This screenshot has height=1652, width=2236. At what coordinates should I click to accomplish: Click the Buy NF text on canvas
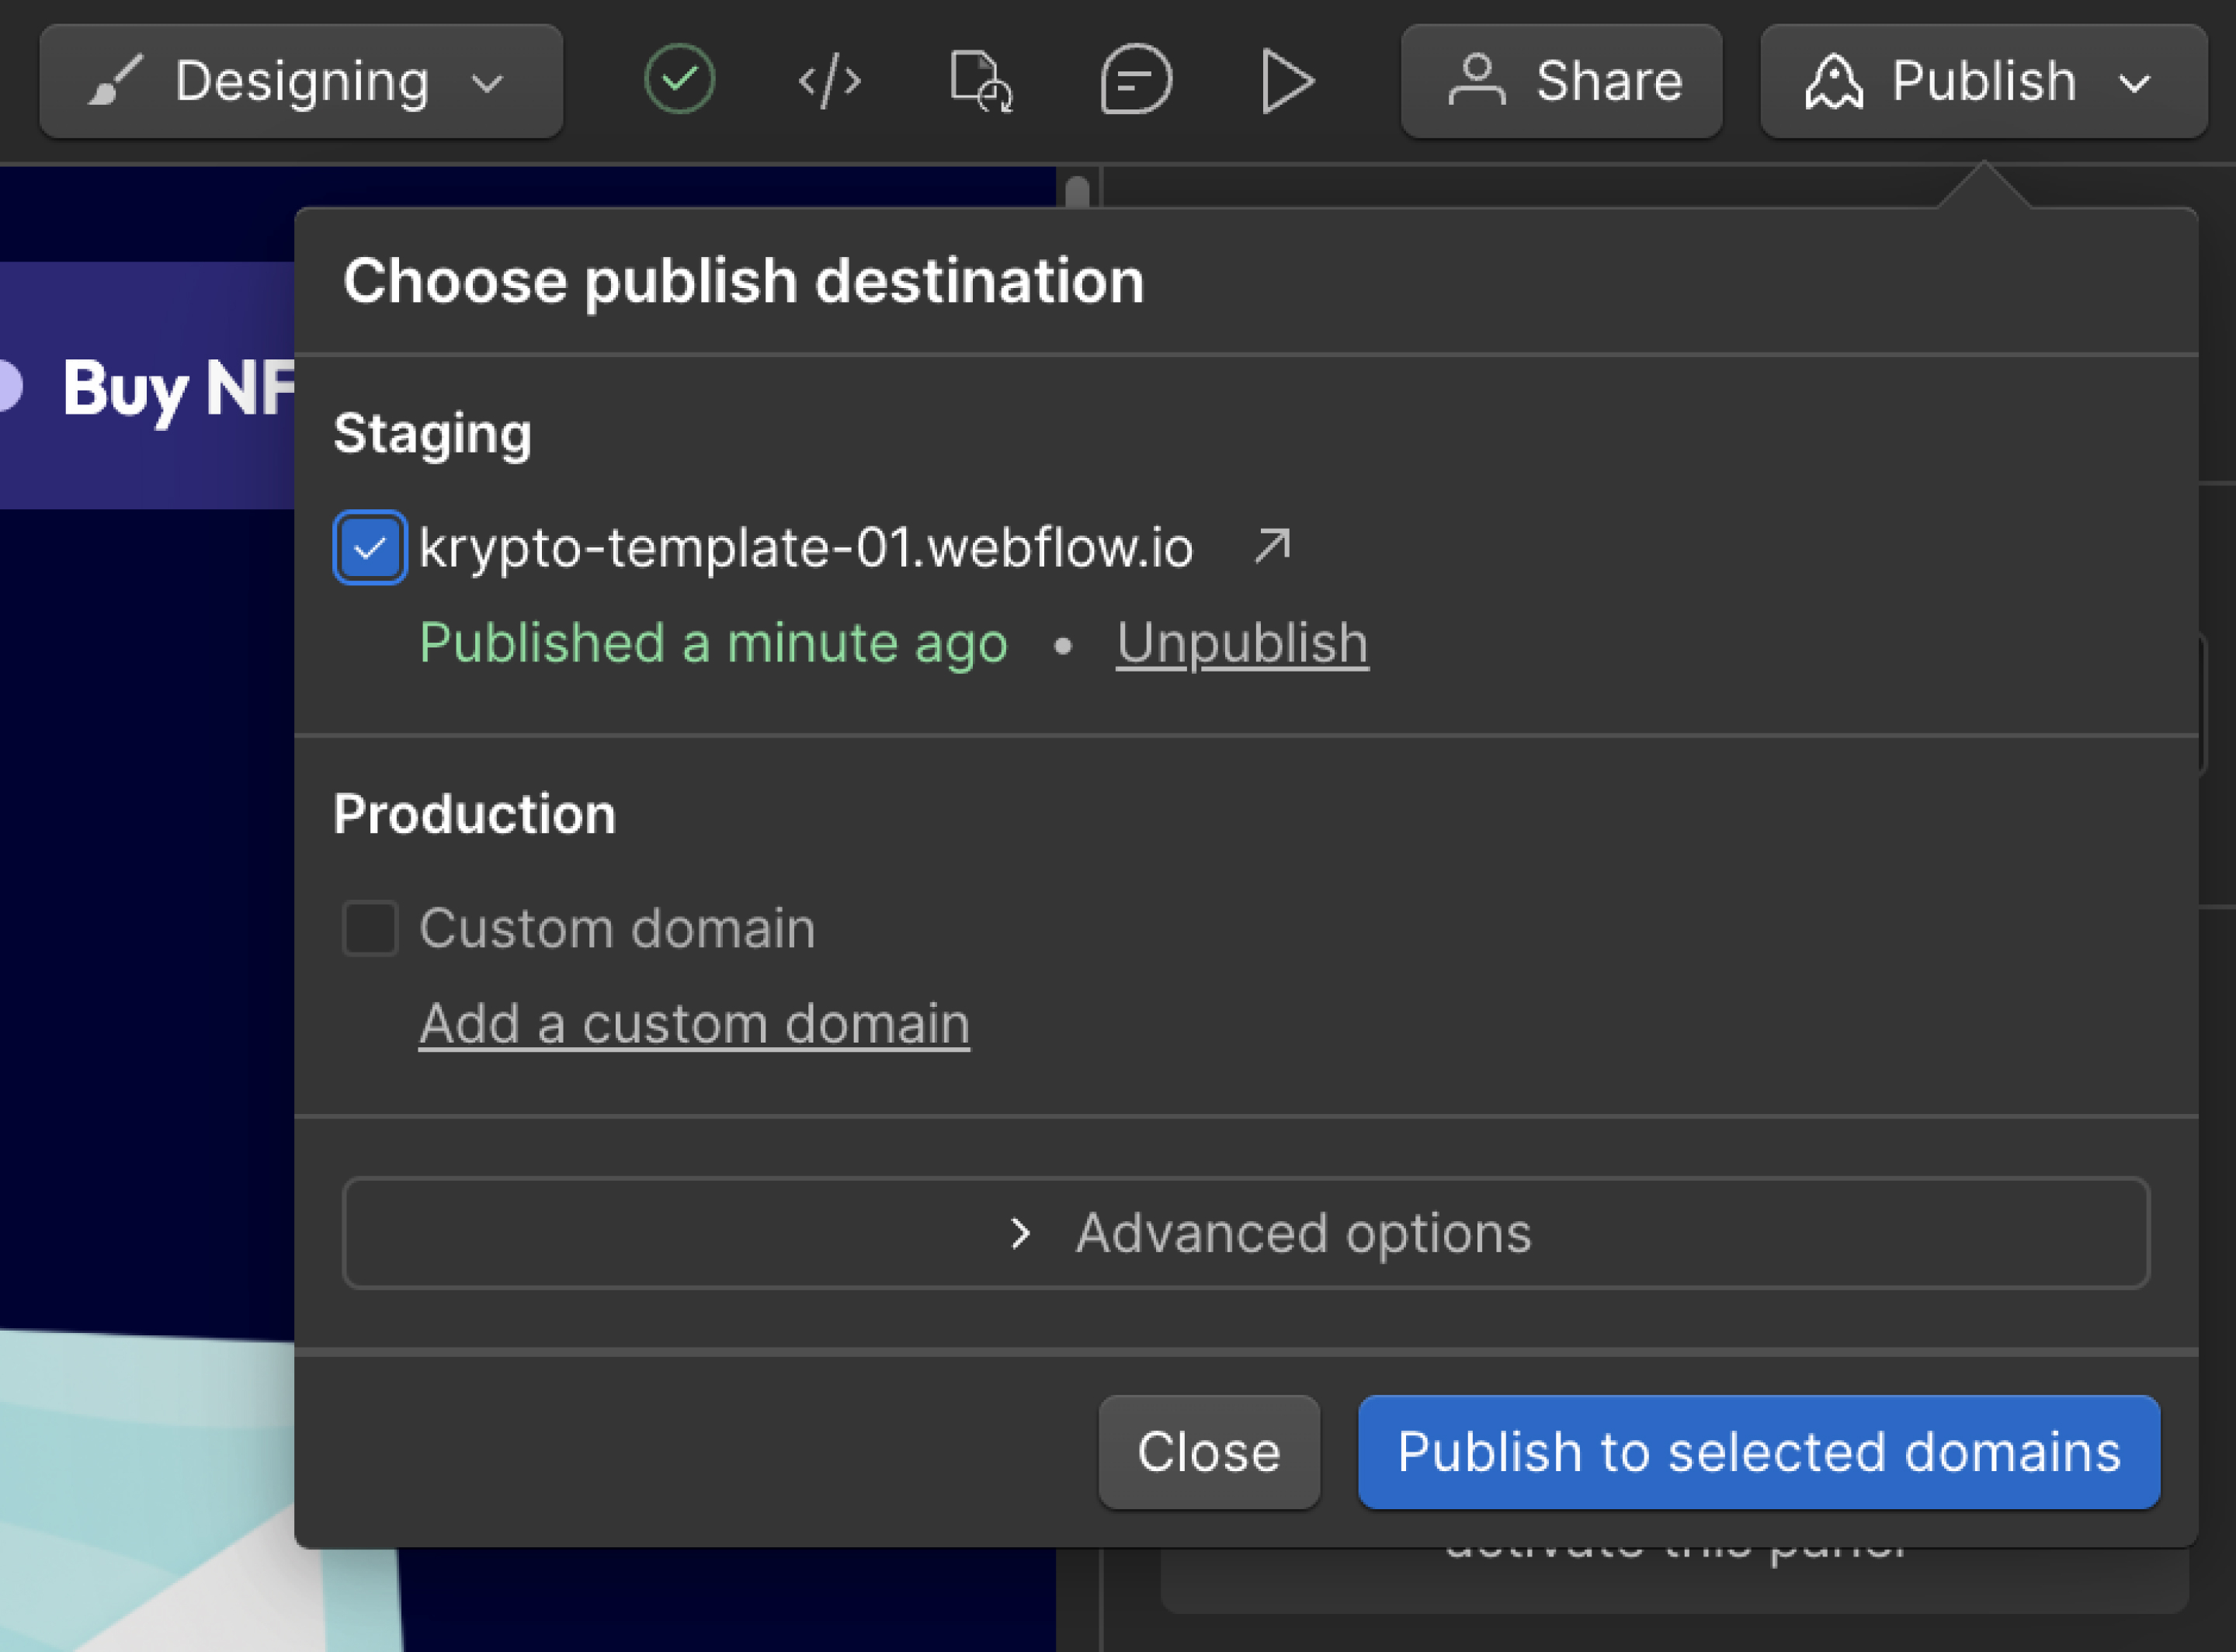click(x=178, y=388)
